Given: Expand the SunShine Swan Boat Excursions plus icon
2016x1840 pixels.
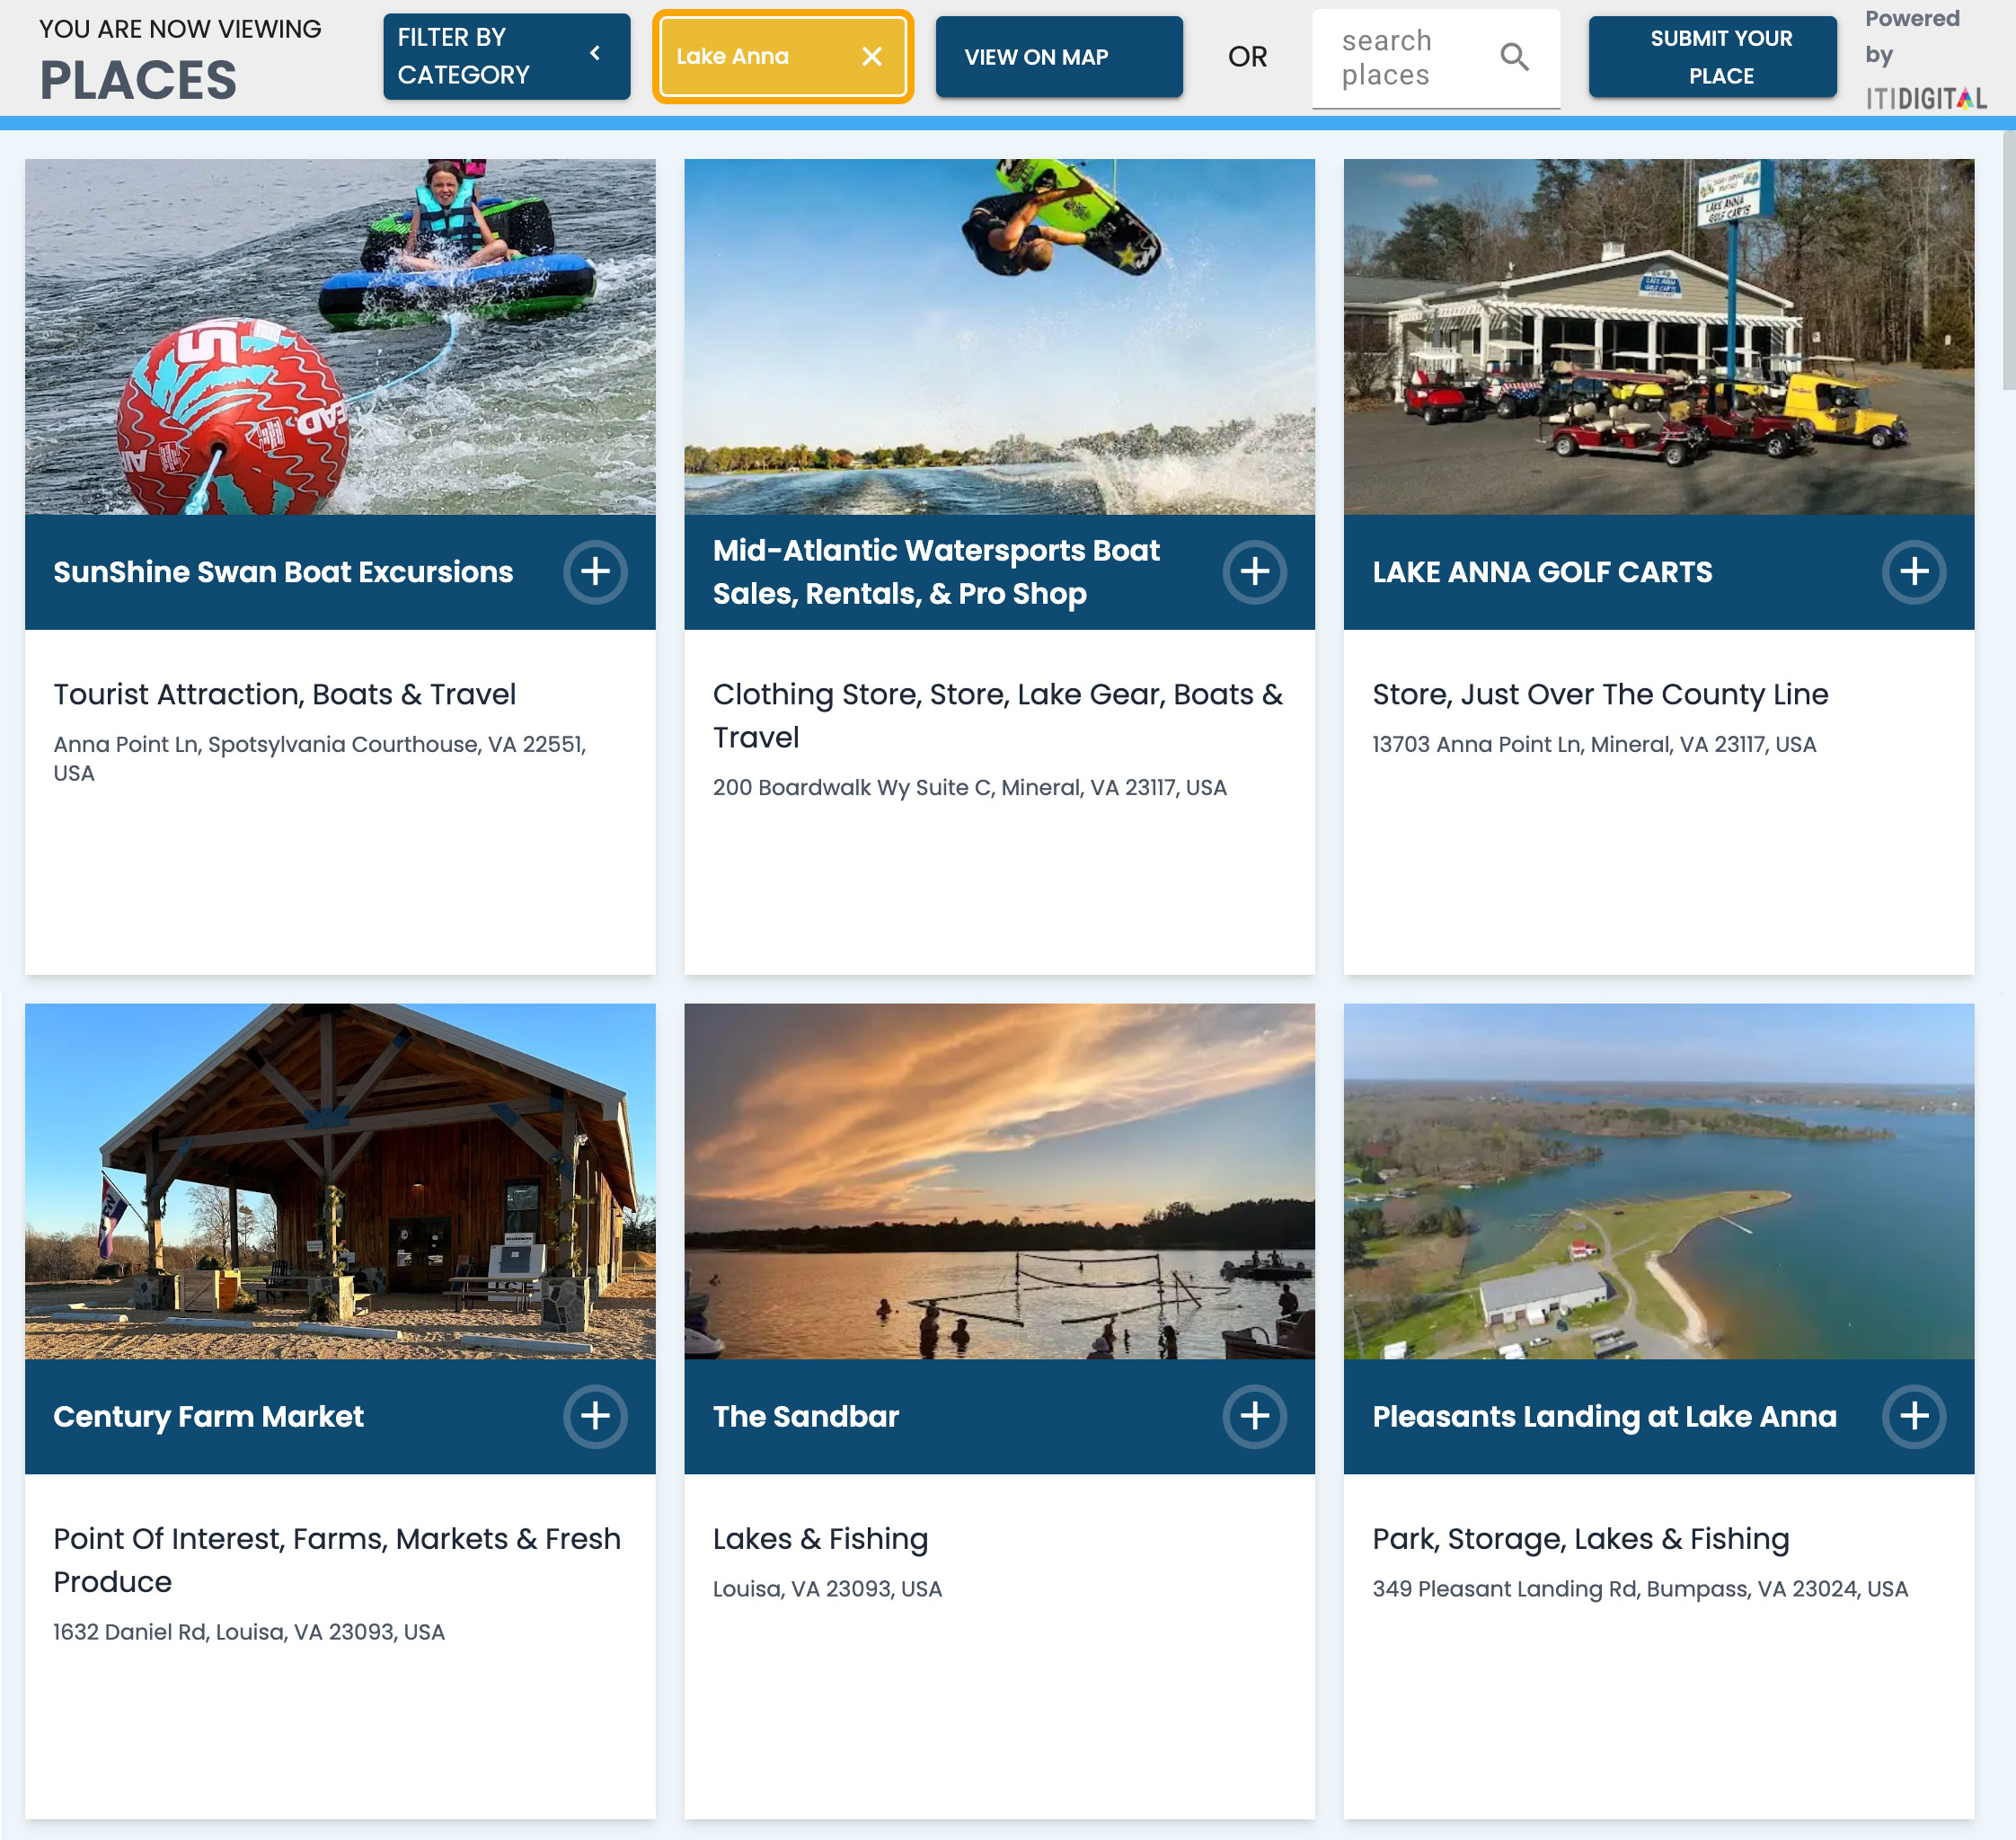Looking at the screenshot, I should (x=595, y=572).
